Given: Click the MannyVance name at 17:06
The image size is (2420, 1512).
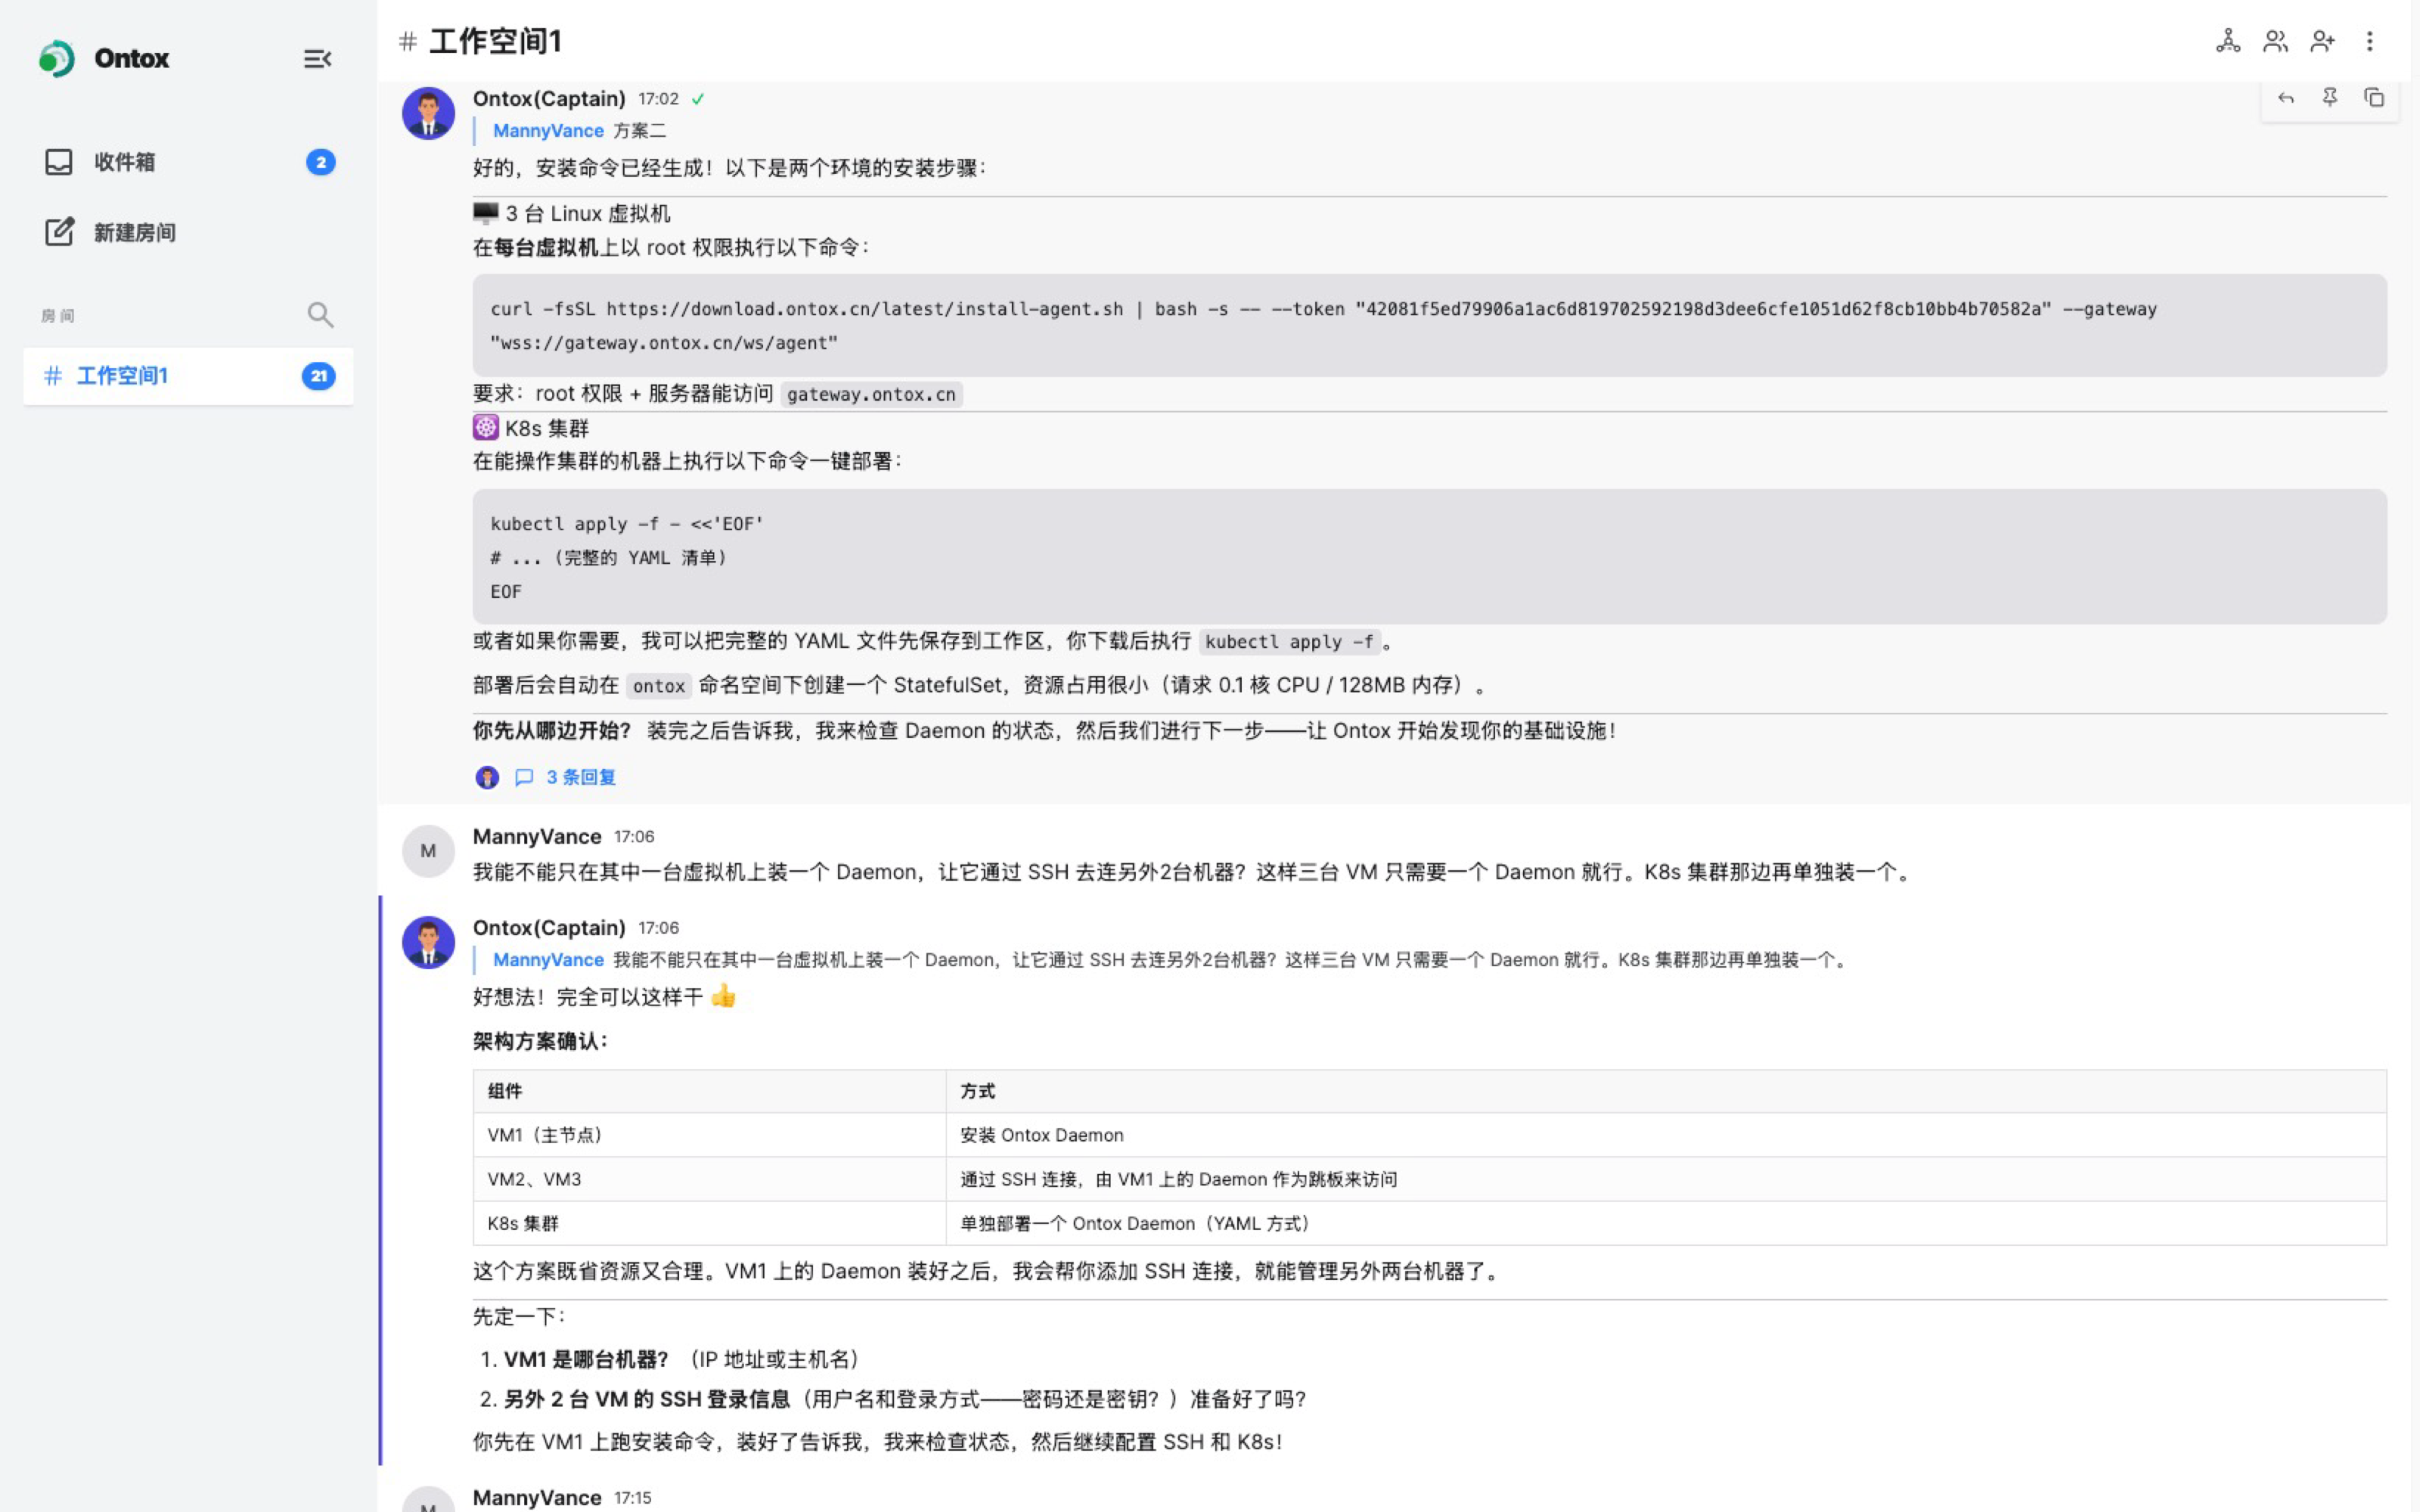Looking at the screenshot, I should point(537,836).
